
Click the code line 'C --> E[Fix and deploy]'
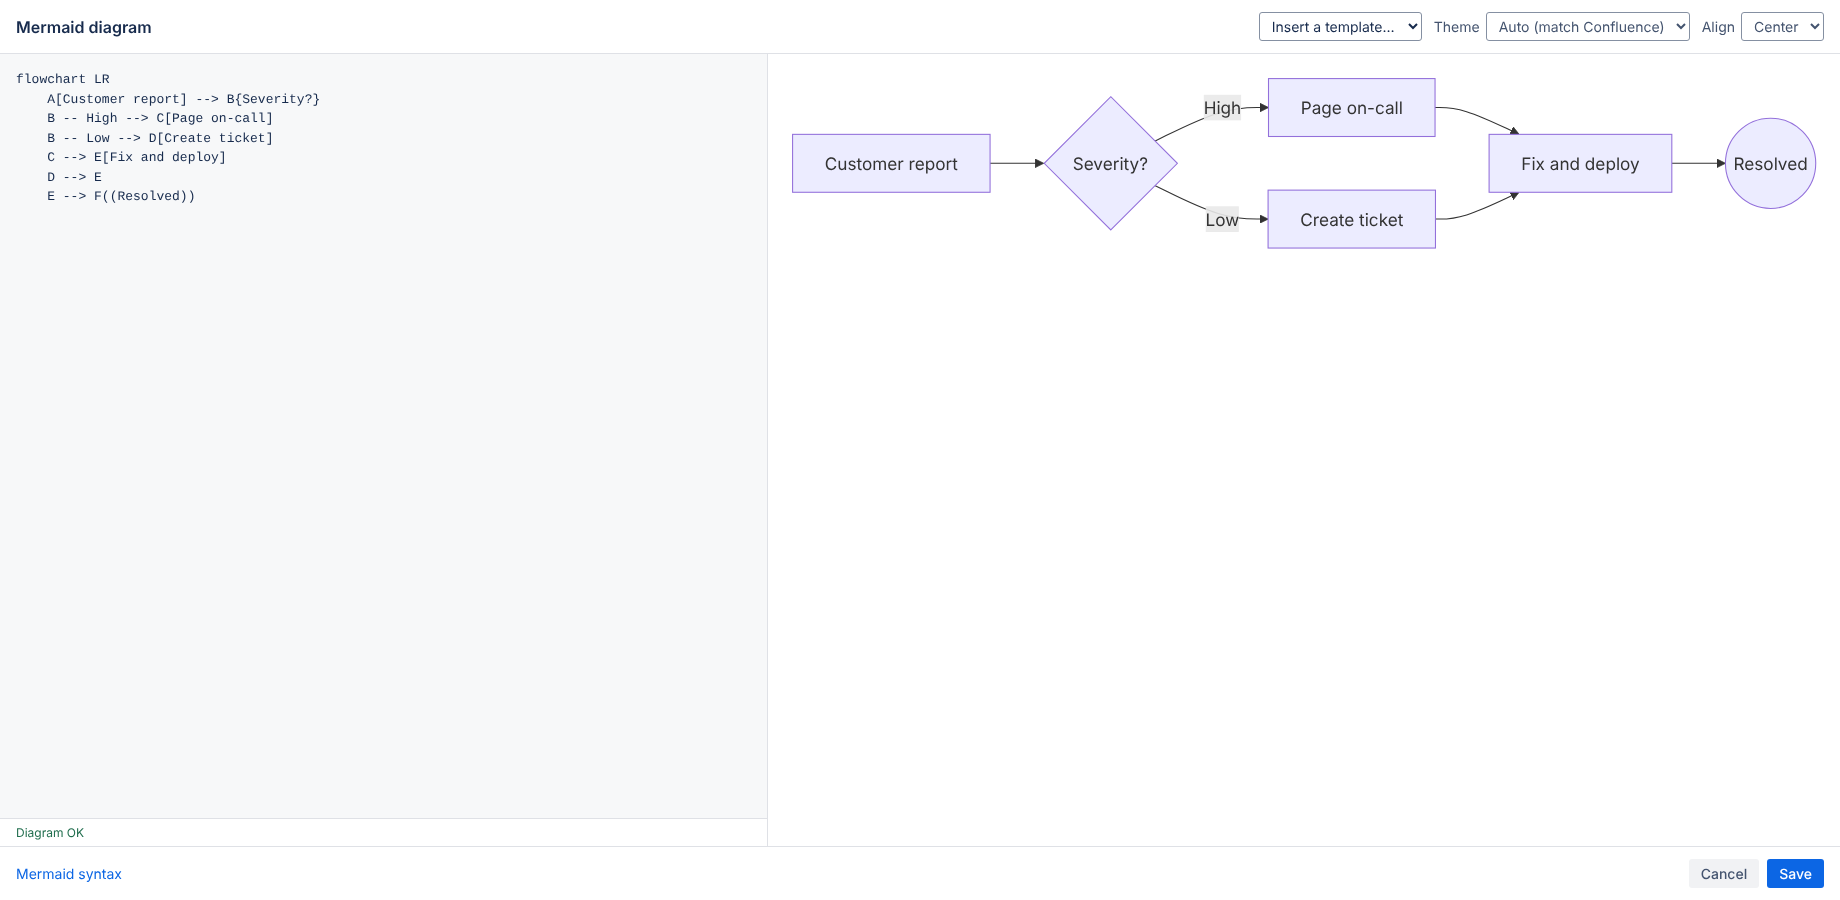[136, 157]
